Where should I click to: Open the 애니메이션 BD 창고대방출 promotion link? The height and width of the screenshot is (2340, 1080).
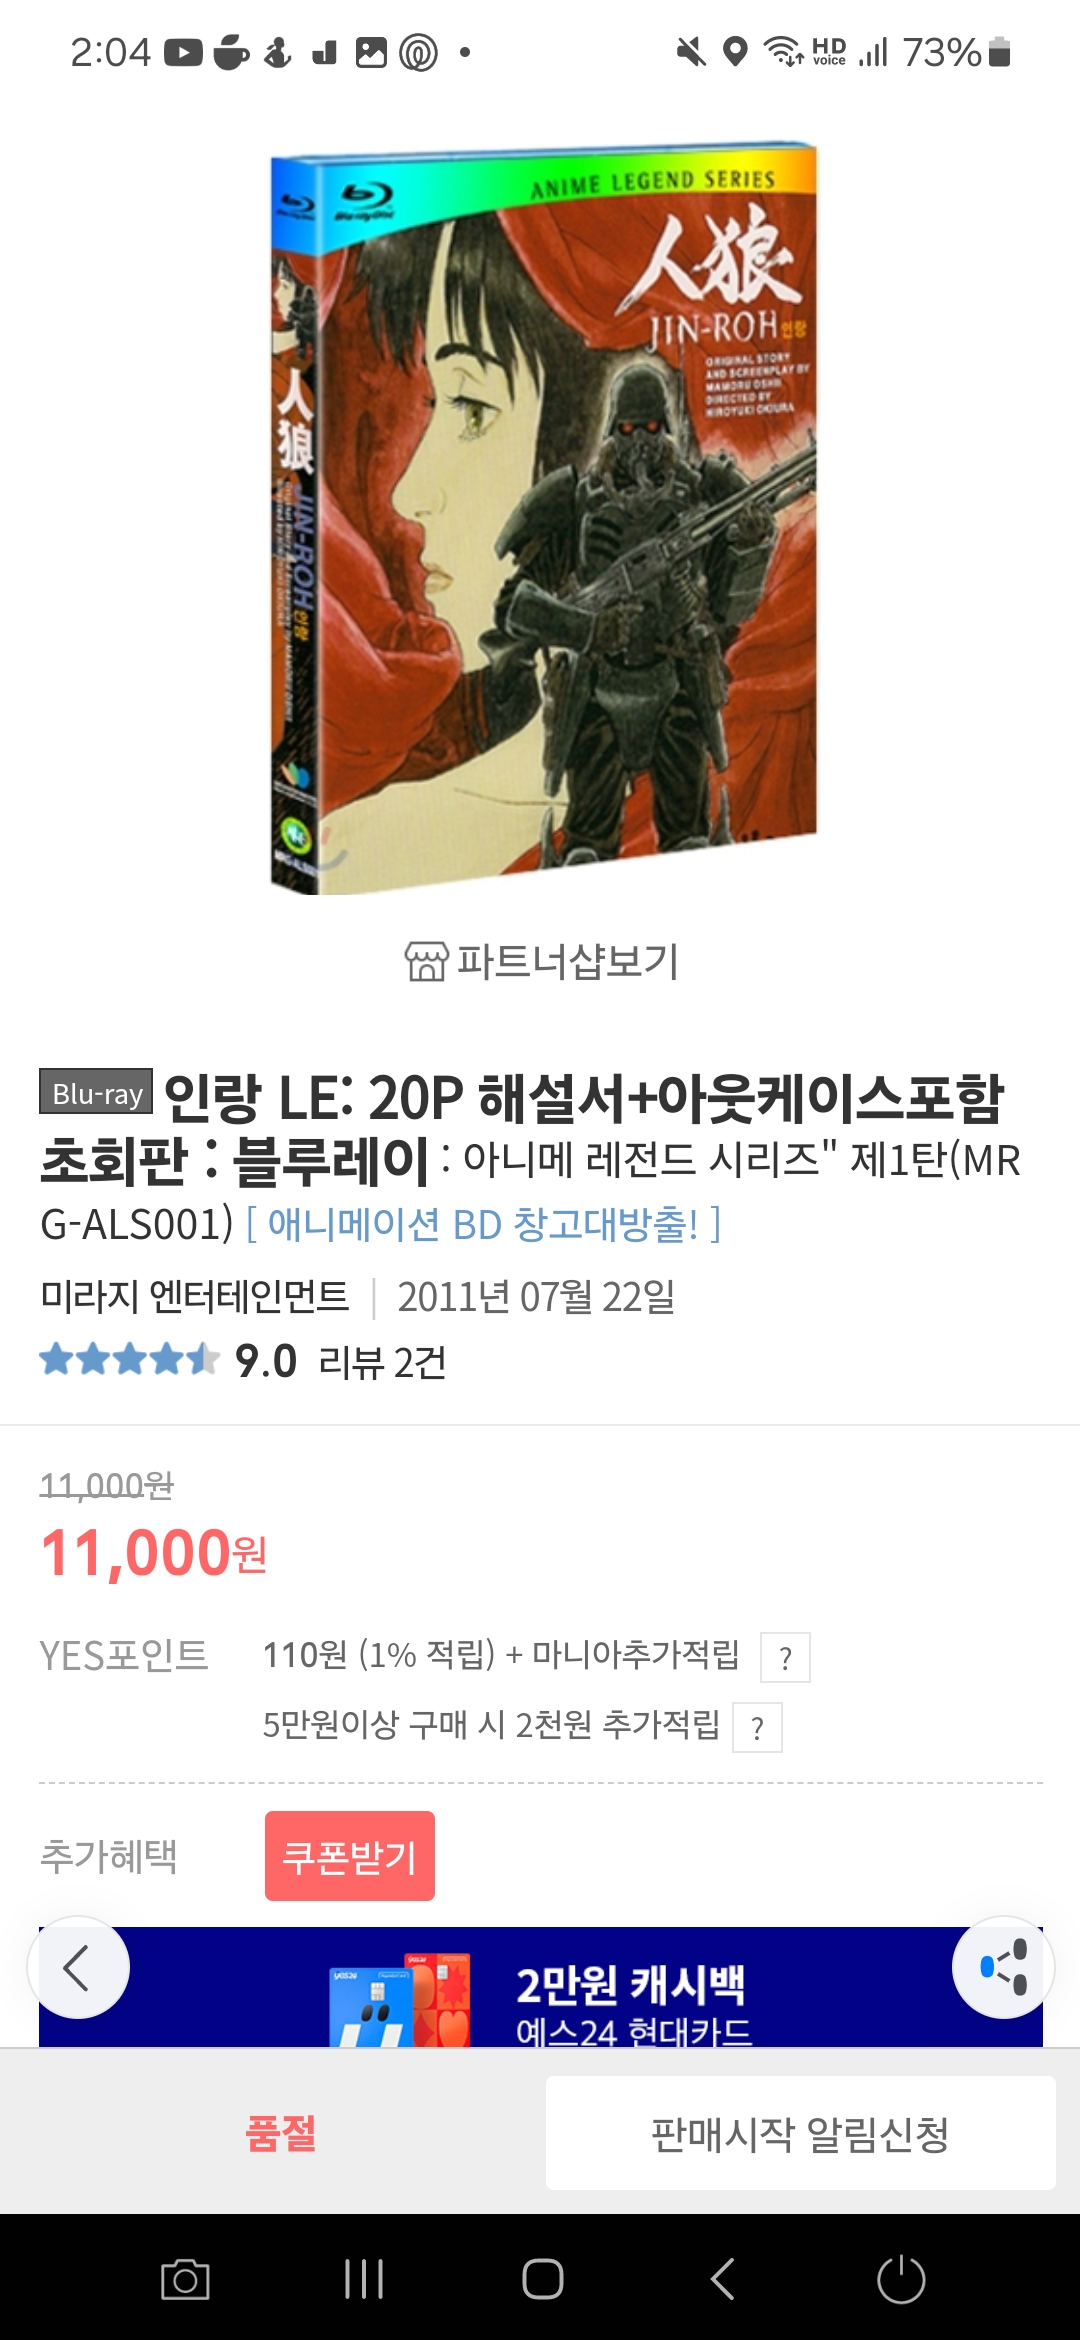pyautogui.click(x=483, y=1224)
